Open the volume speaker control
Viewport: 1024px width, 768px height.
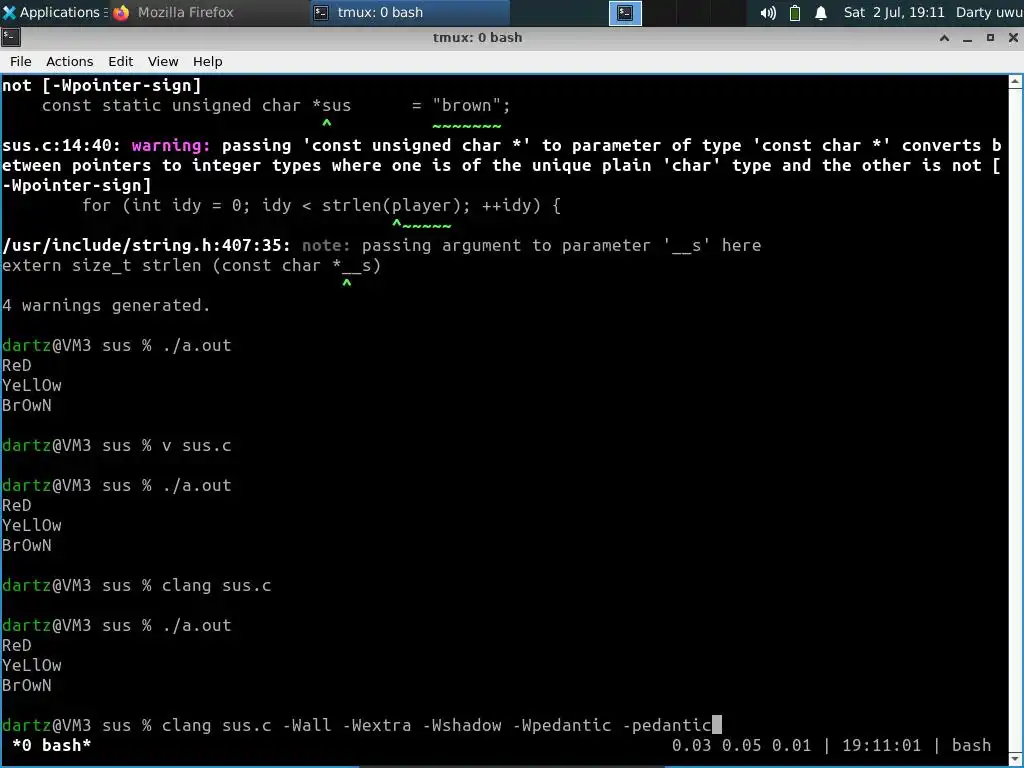point(768,12)
